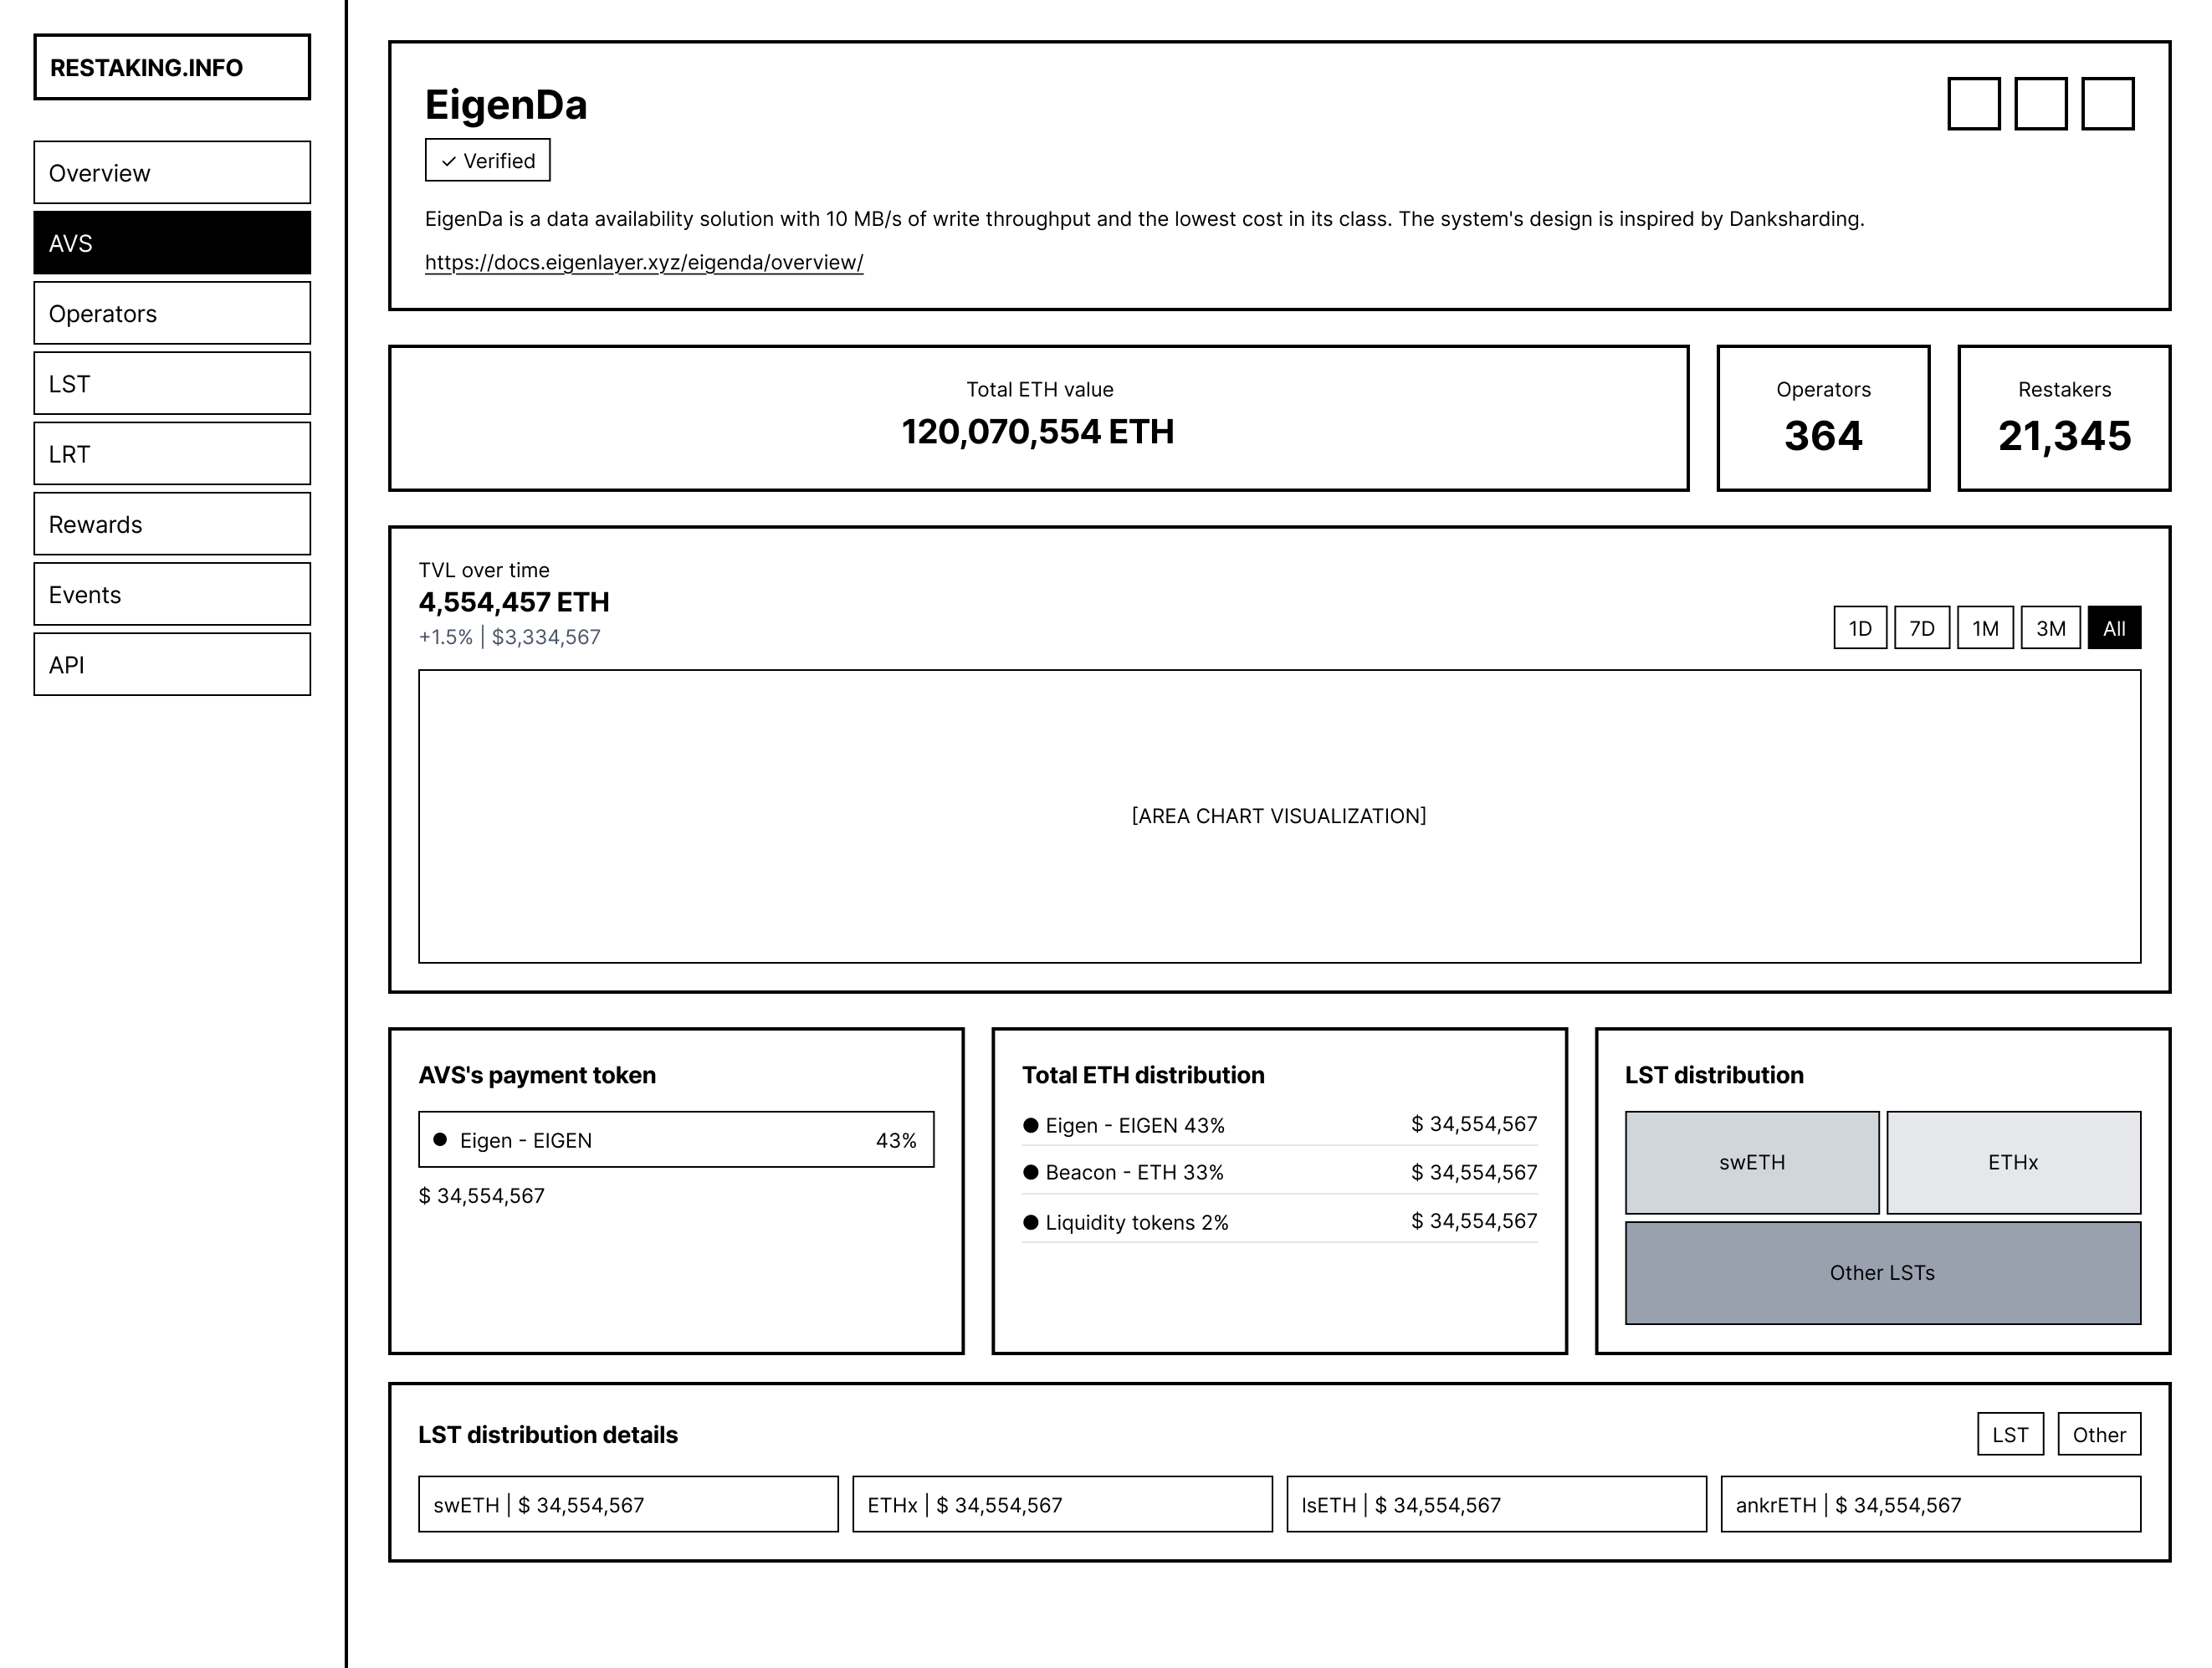The width and height of the screenshot is (2212, 1668).
Task: Click the ETHx | $ 34,554,567 details chip
Action: click(x=1062, y=1504)
